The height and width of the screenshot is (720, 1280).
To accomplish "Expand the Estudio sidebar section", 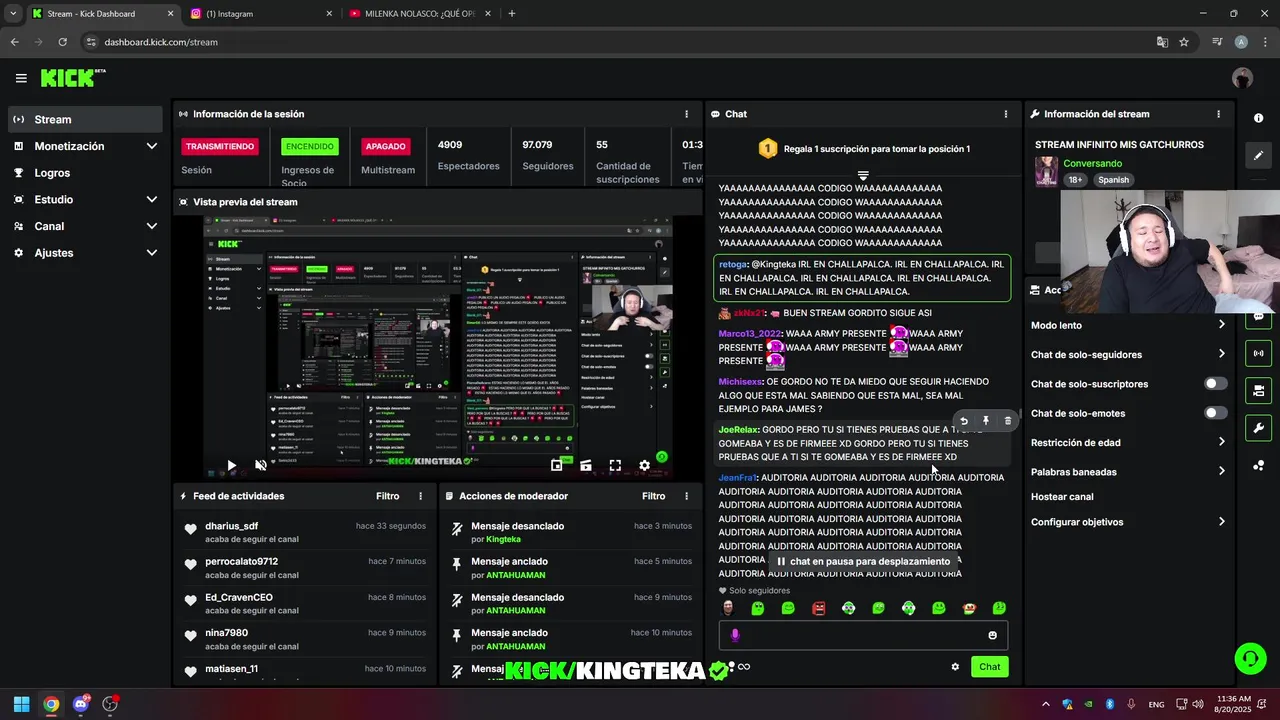I will pyautogui.click(x=85, y=199).
